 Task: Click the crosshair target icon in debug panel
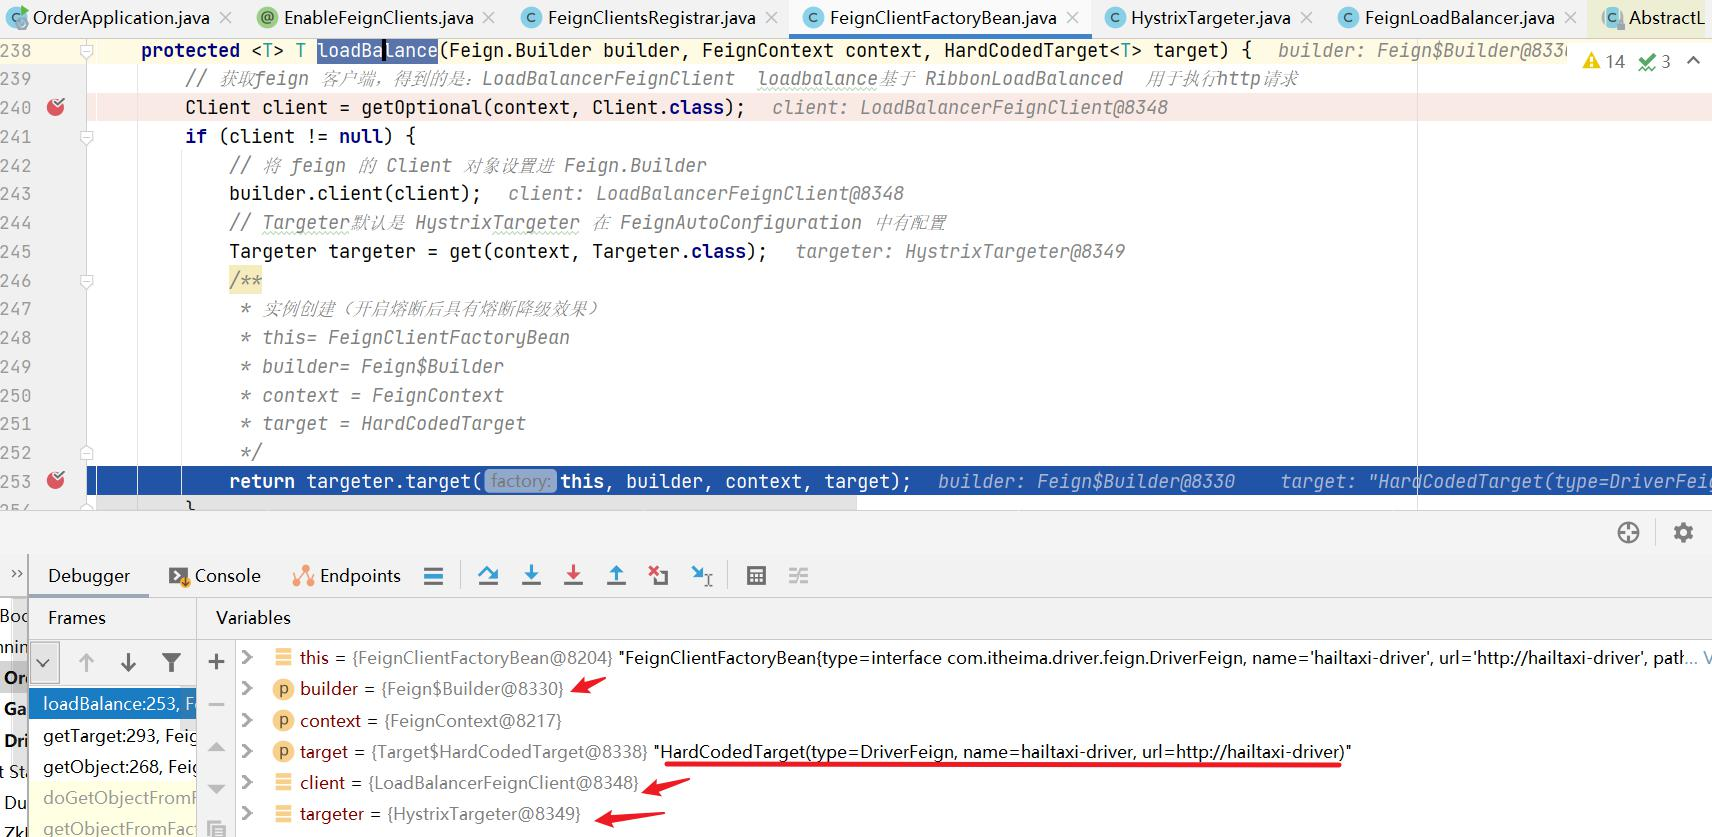tap(1628, 532)
